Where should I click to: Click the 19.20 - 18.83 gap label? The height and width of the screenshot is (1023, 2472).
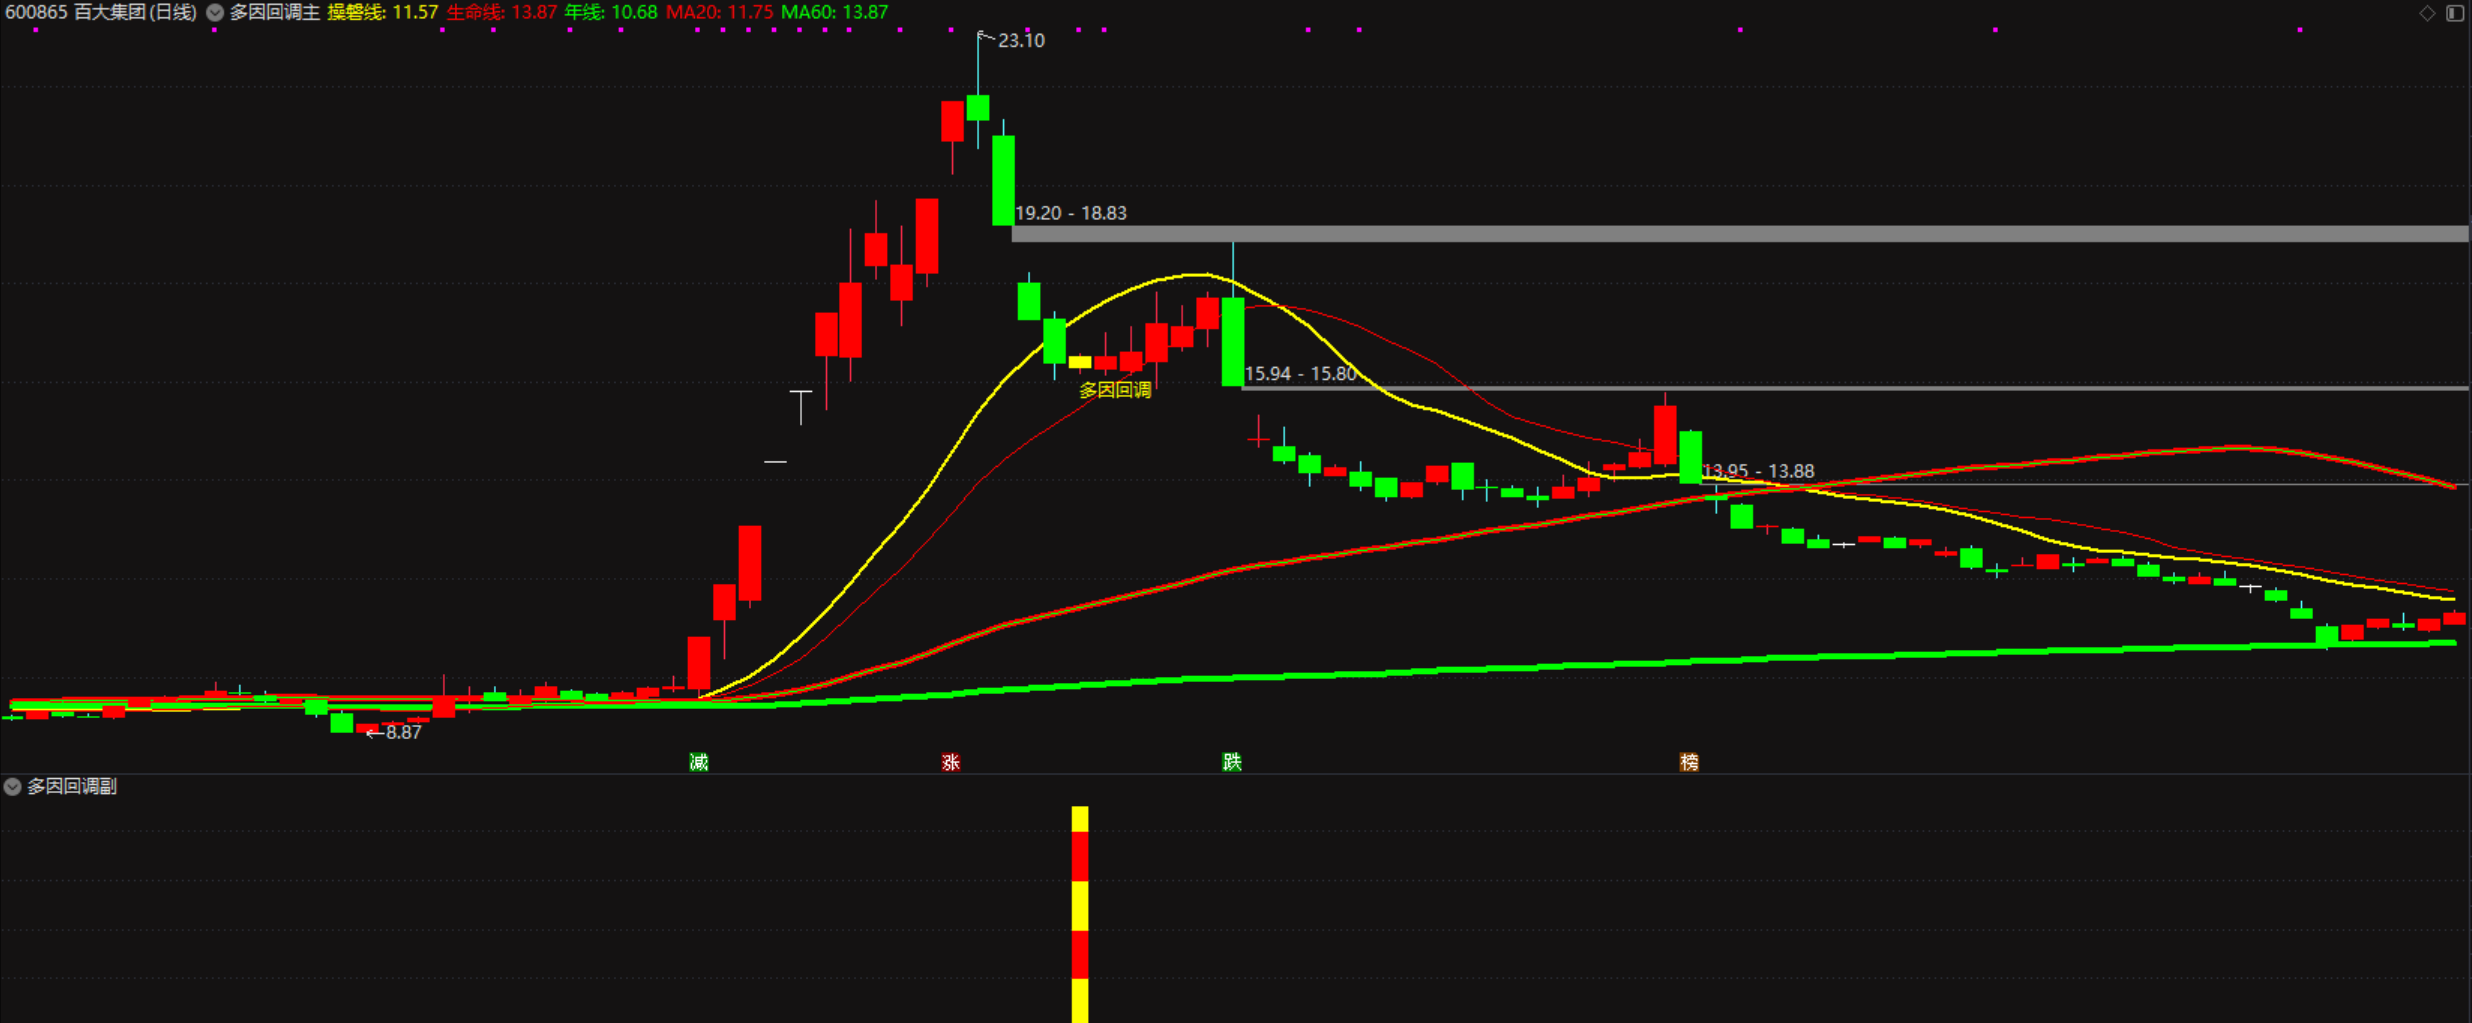click(x=1071, y=213)
